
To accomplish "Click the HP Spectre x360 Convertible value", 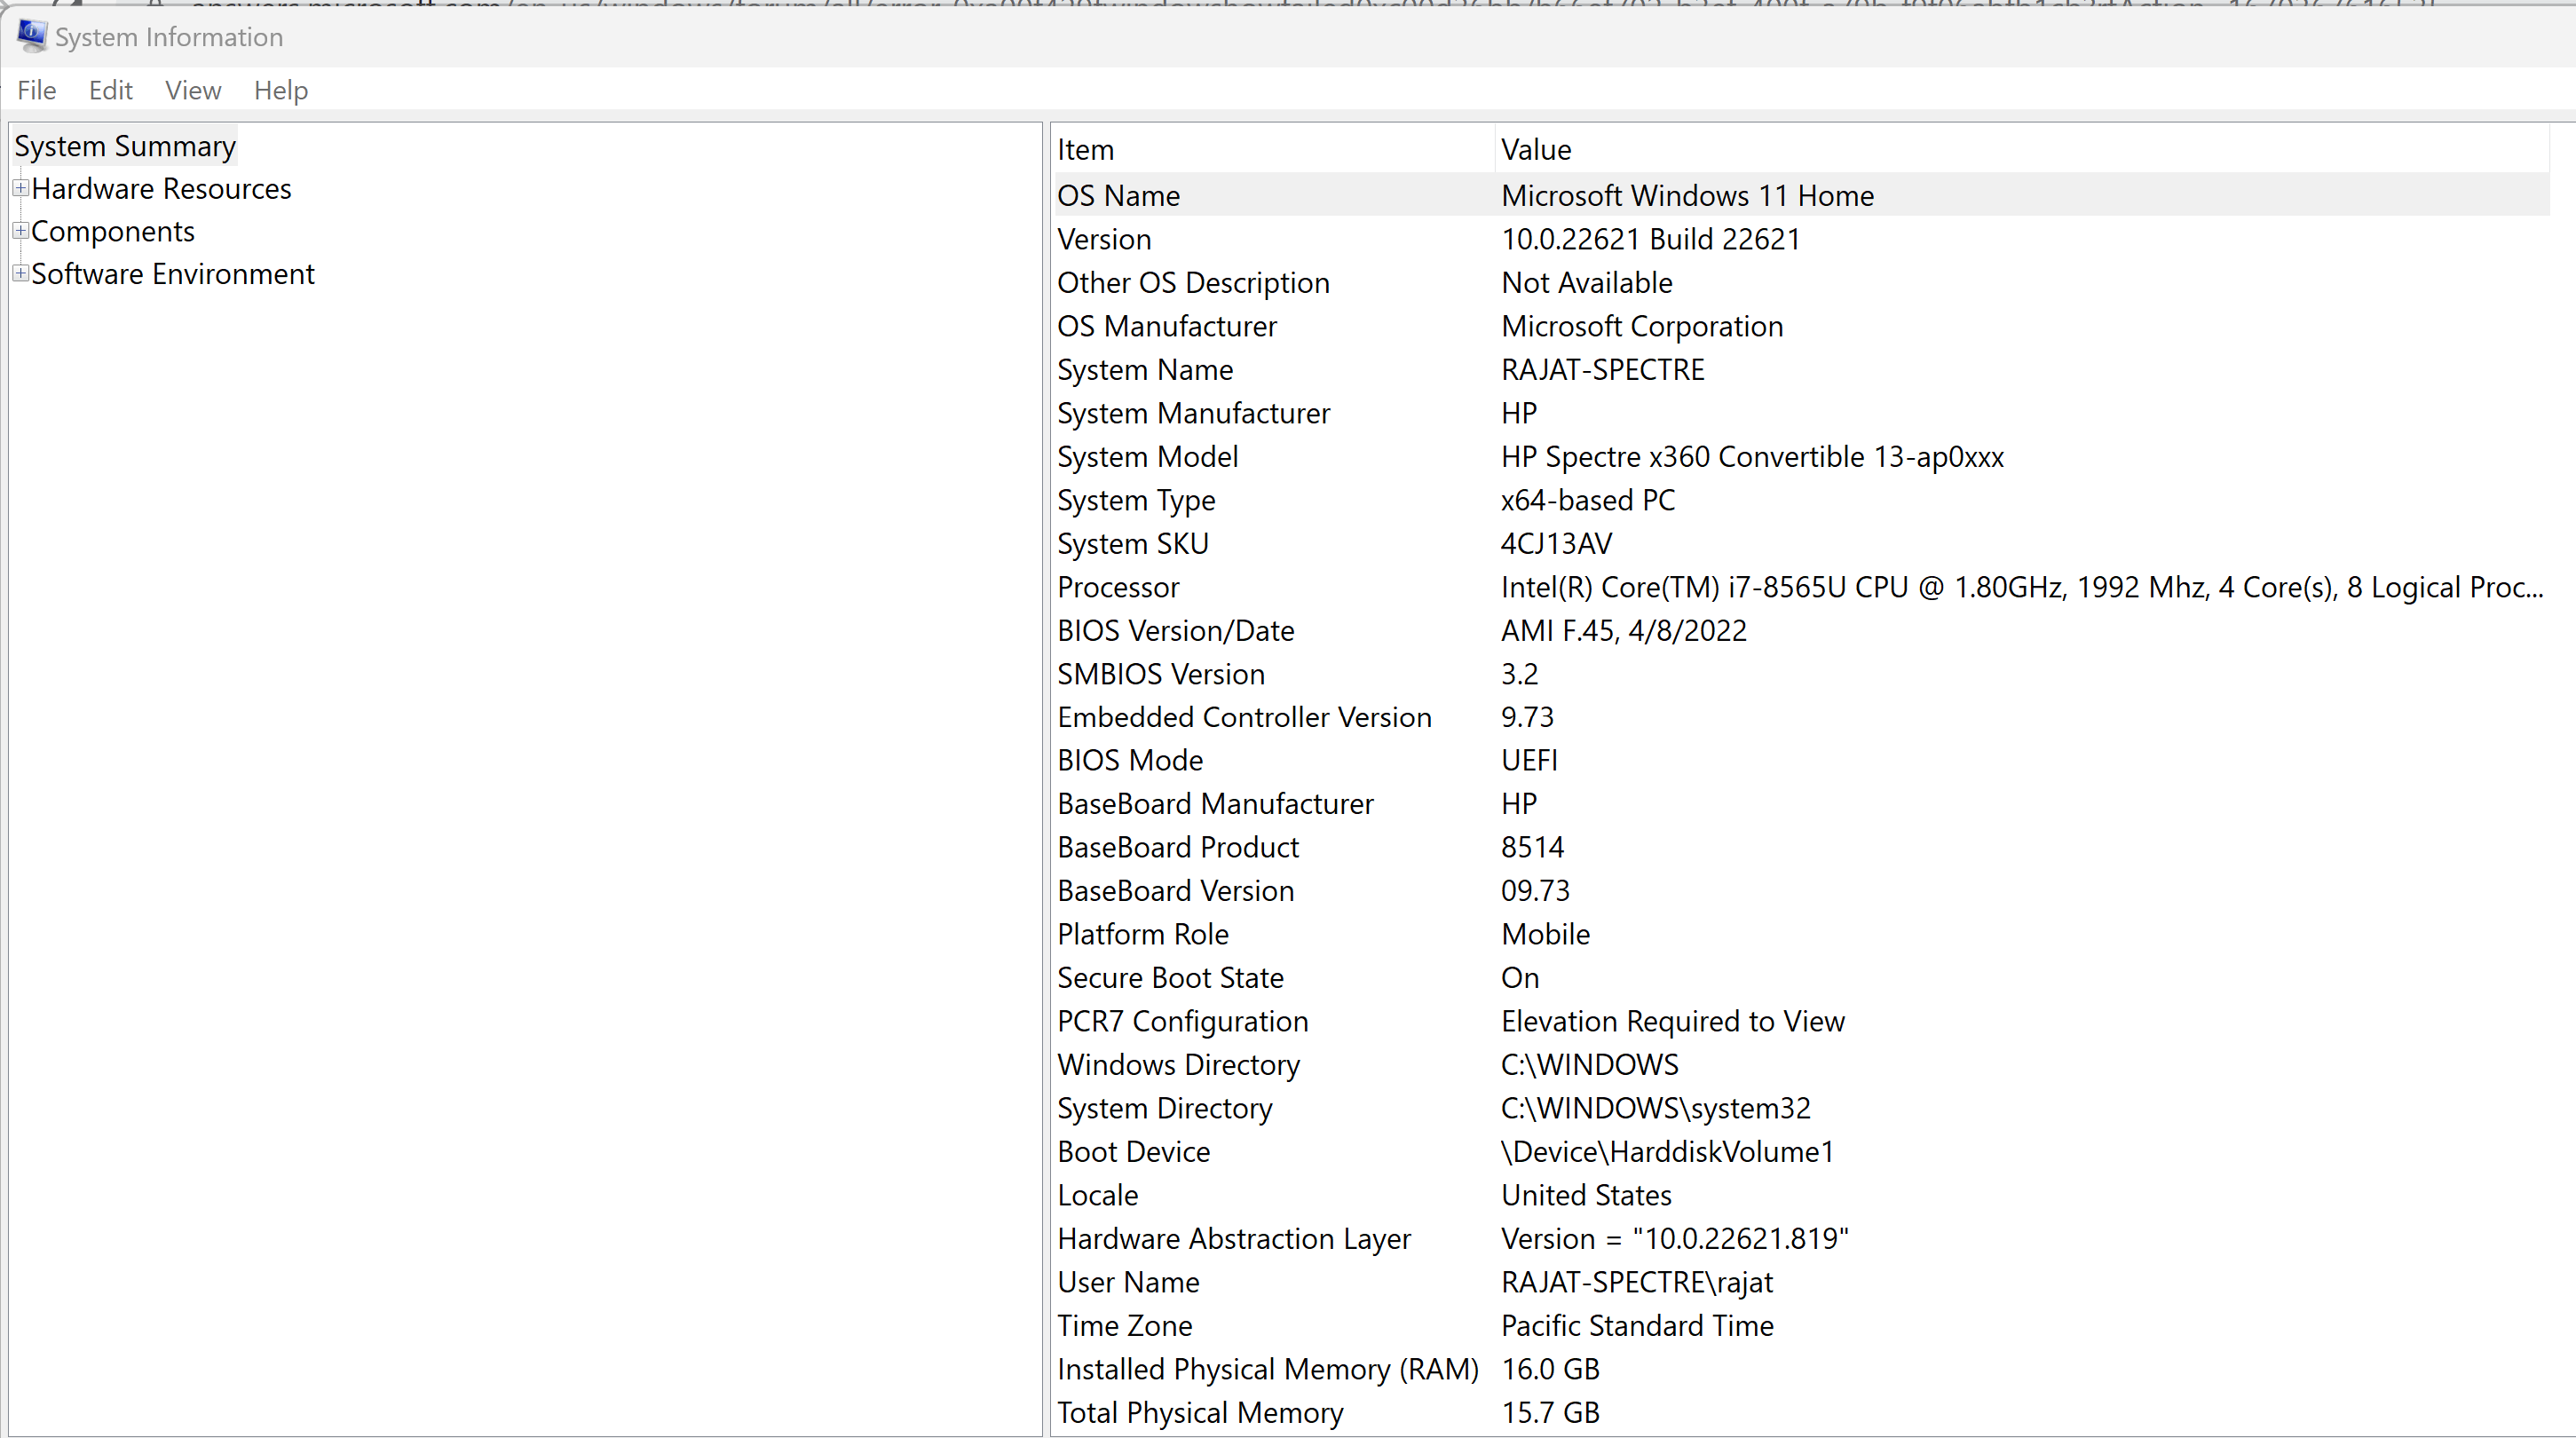I will pyautogui.click(x=1752, y=456).
